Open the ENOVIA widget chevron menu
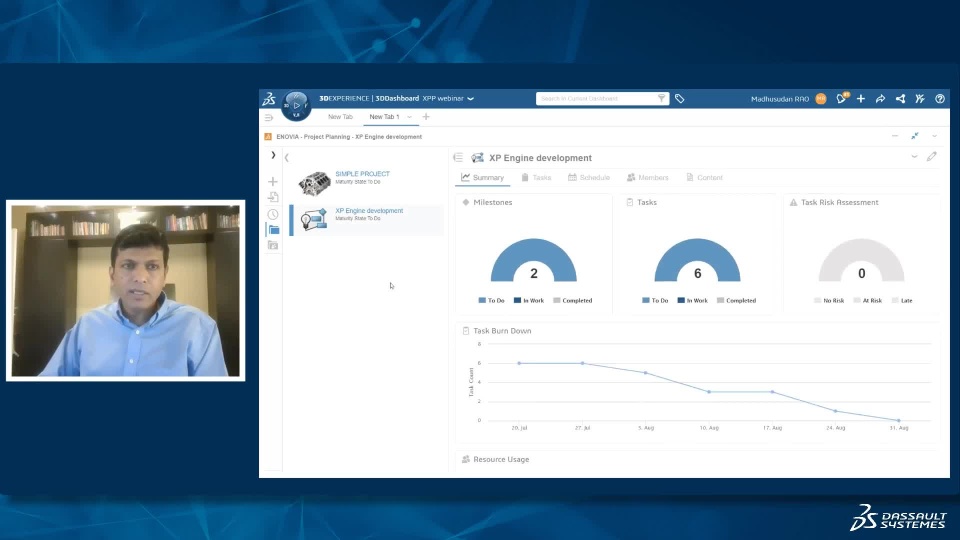960x540 pixels. 934,136
